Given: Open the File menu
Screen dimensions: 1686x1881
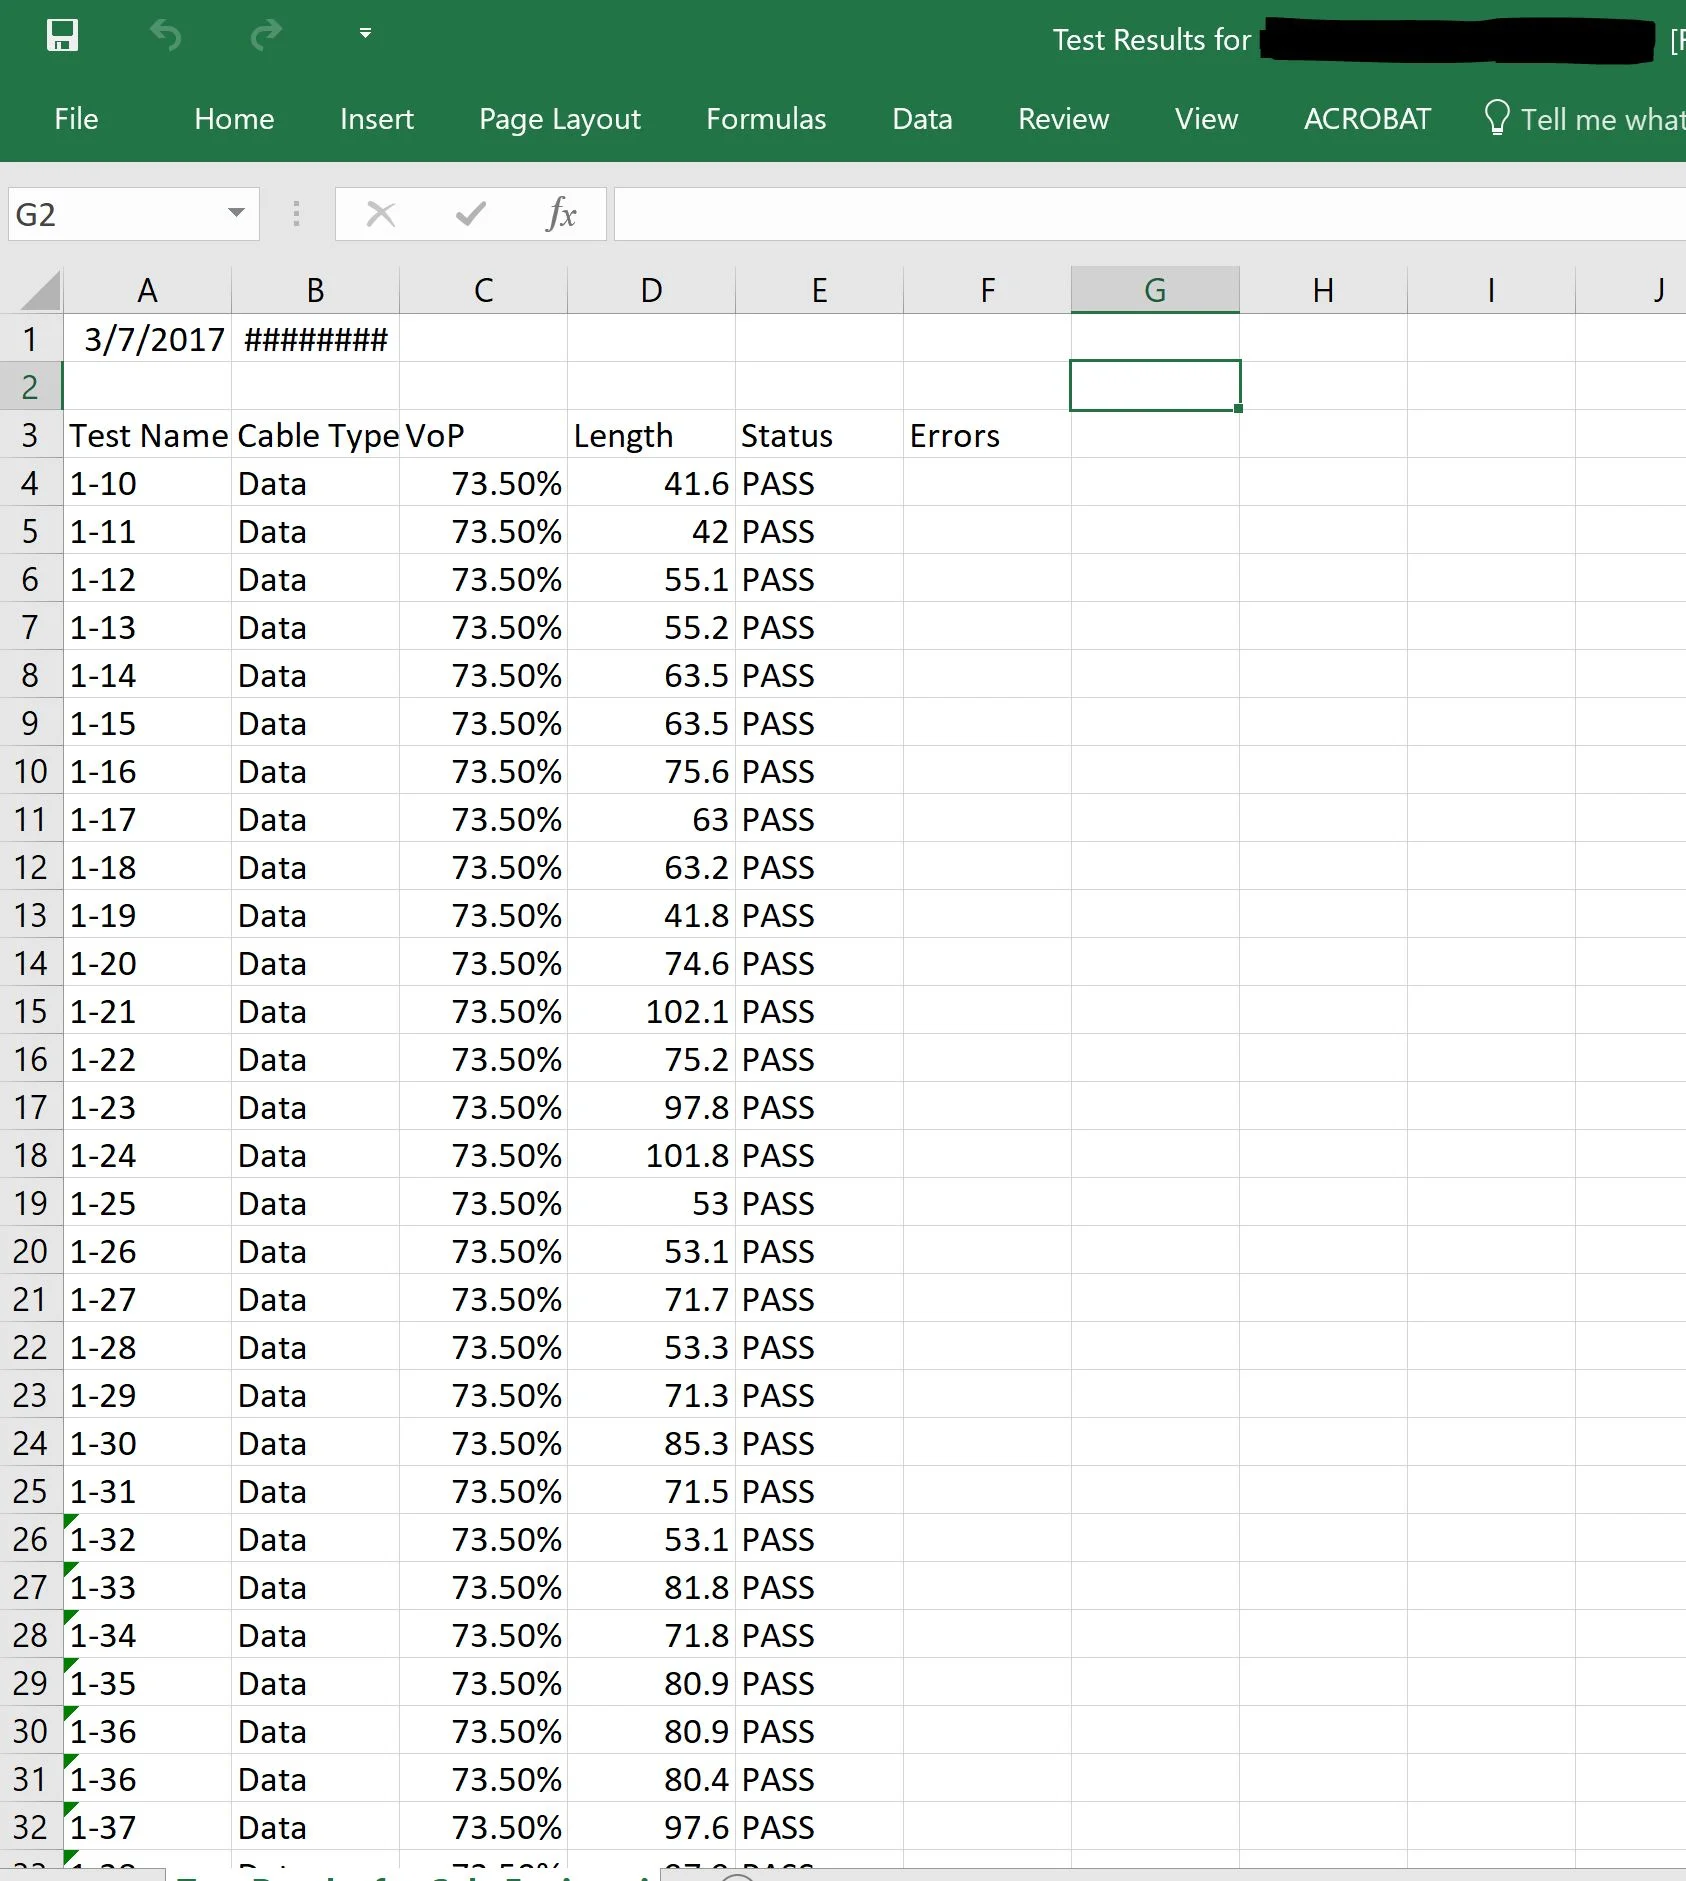Looking at the screenshot, I should (76, 119).
